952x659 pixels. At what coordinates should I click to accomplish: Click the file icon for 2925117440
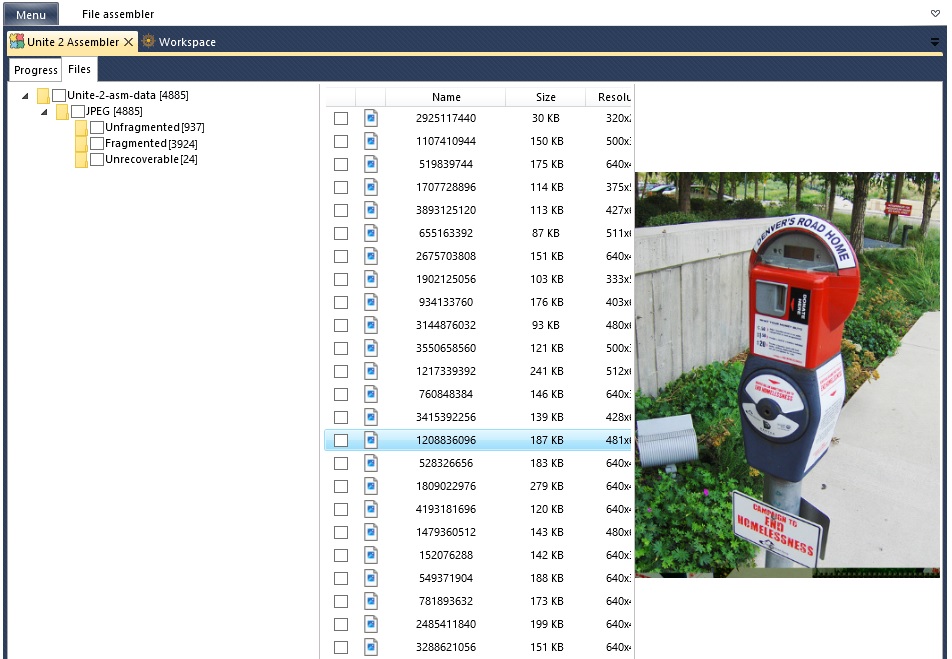(x=371, y=118)
